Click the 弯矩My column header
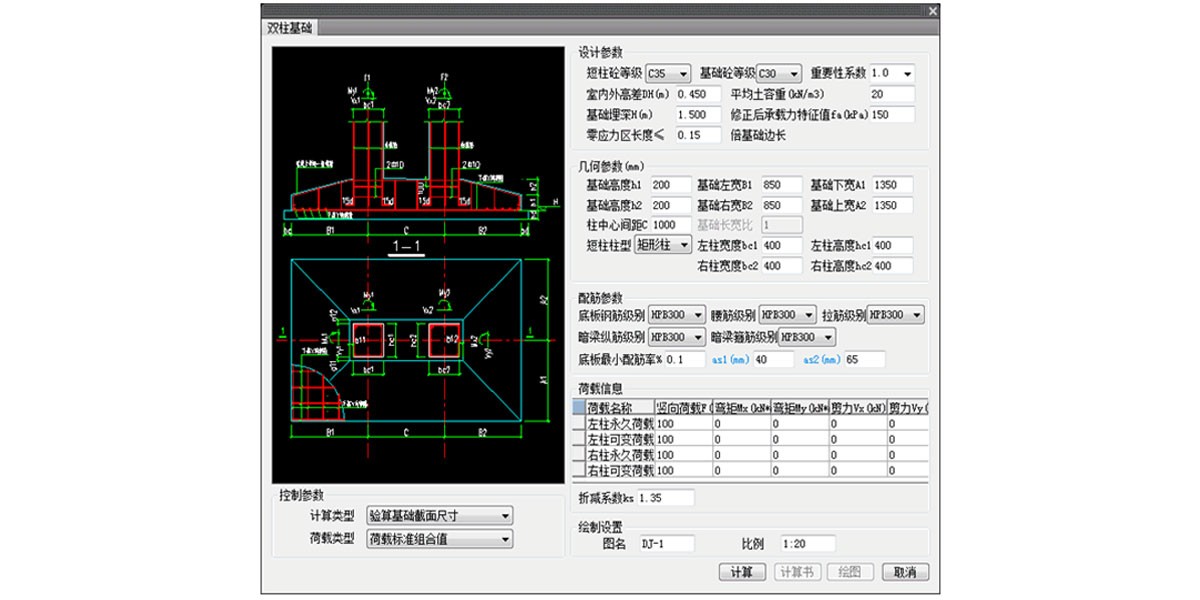This screenshot has width=1200, height=600. point(799,408)
